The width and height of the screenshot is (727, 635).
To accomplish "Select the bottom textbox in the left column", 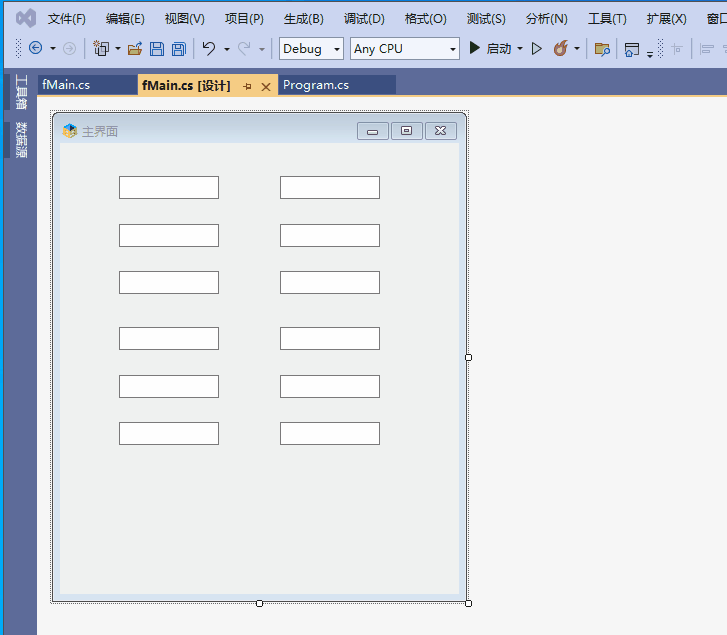I will (x=169, y=433).
